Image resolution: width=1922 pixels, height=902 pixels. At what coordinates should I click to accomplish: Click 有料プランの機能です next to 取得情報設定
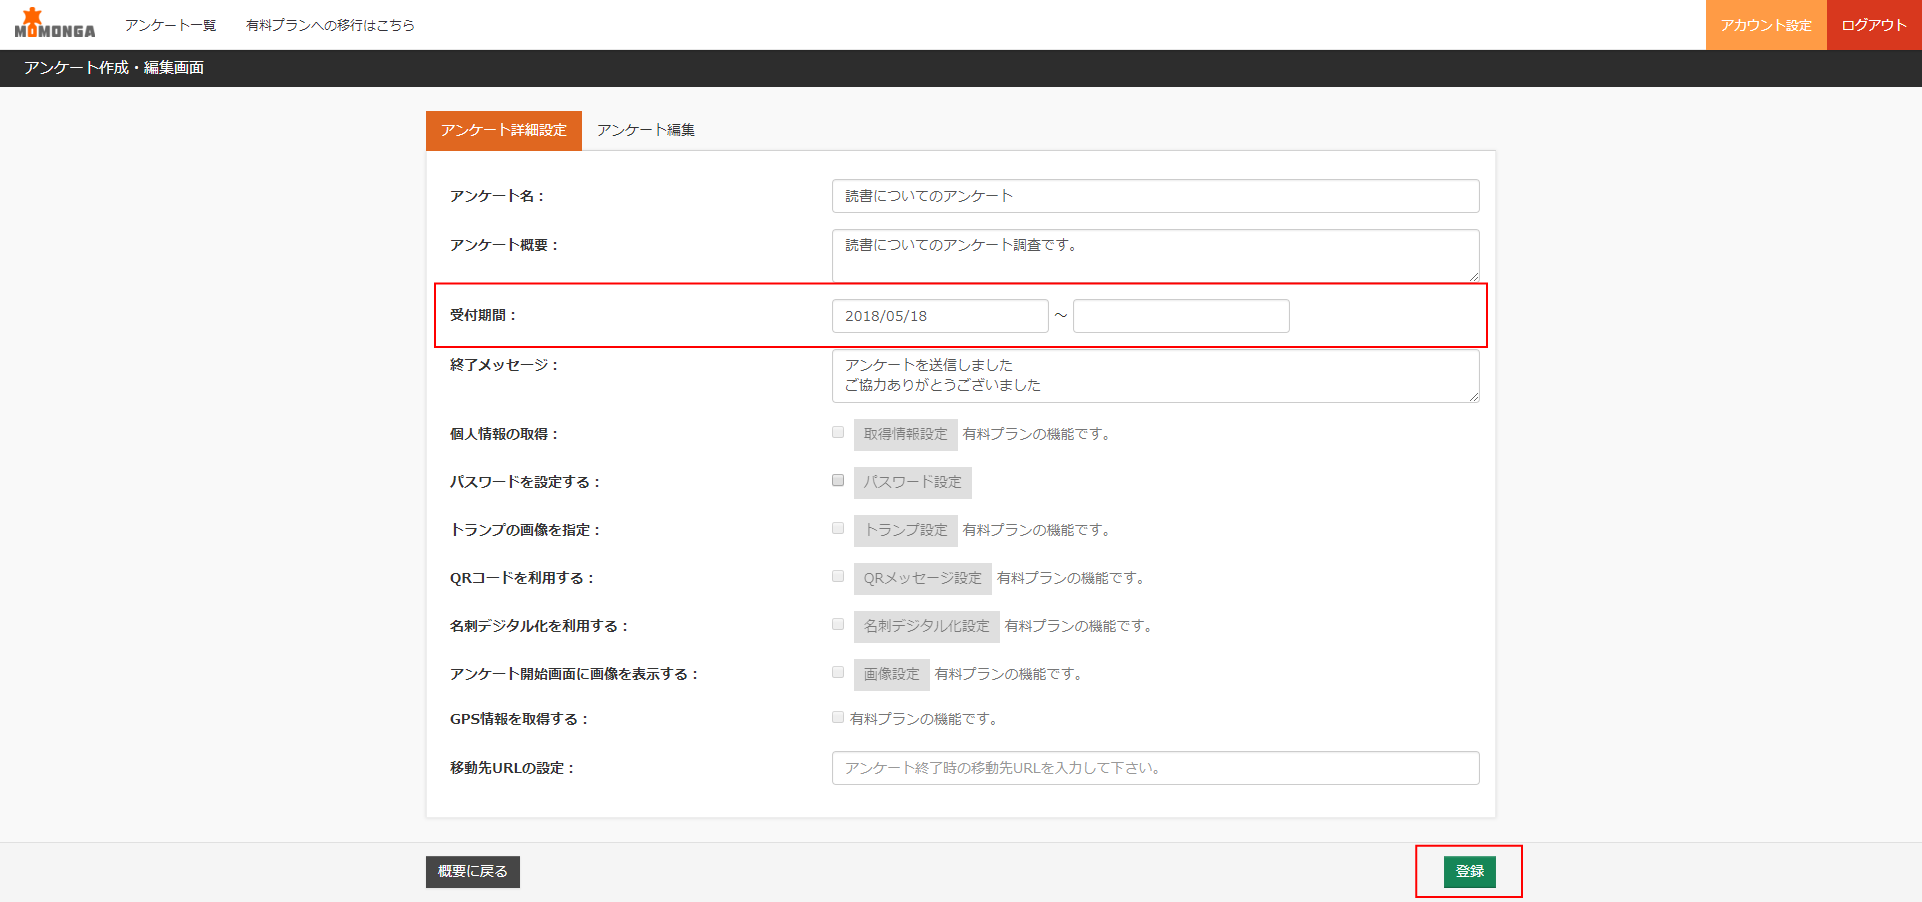click(x=1037, y=434)
